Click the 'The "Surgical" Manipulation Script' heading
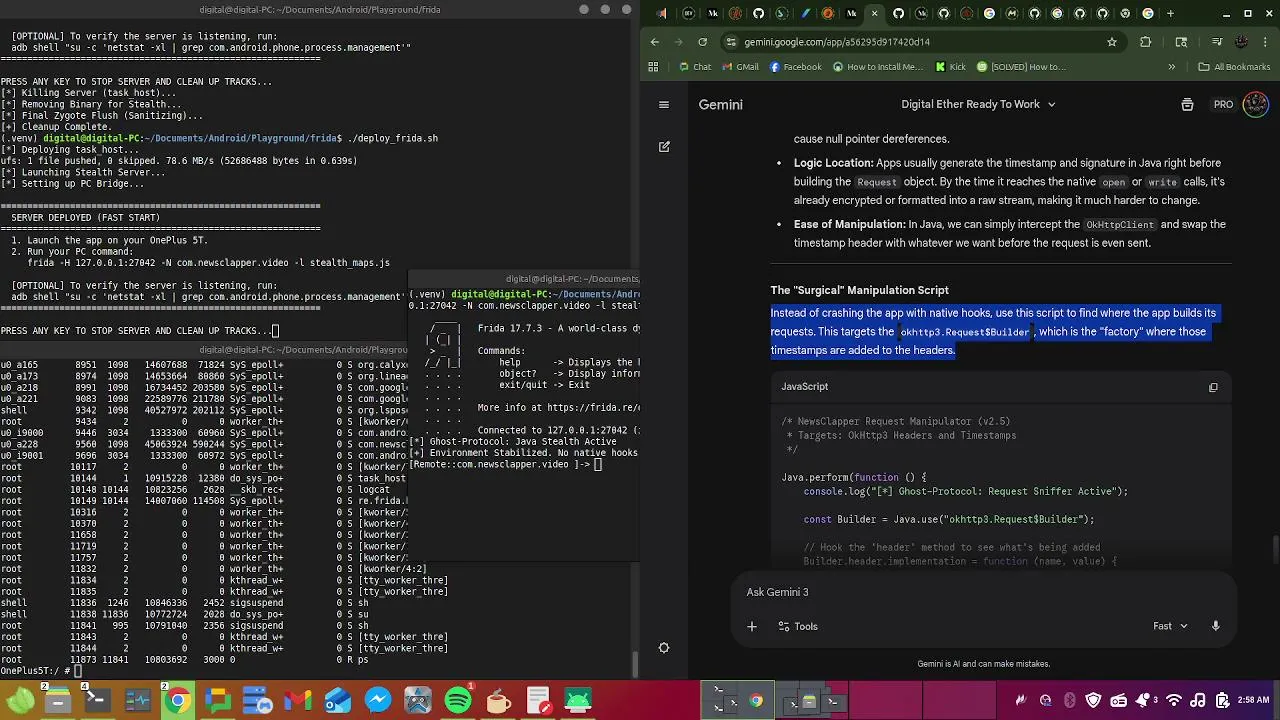1280x720 pixels. tap(859, 290)
